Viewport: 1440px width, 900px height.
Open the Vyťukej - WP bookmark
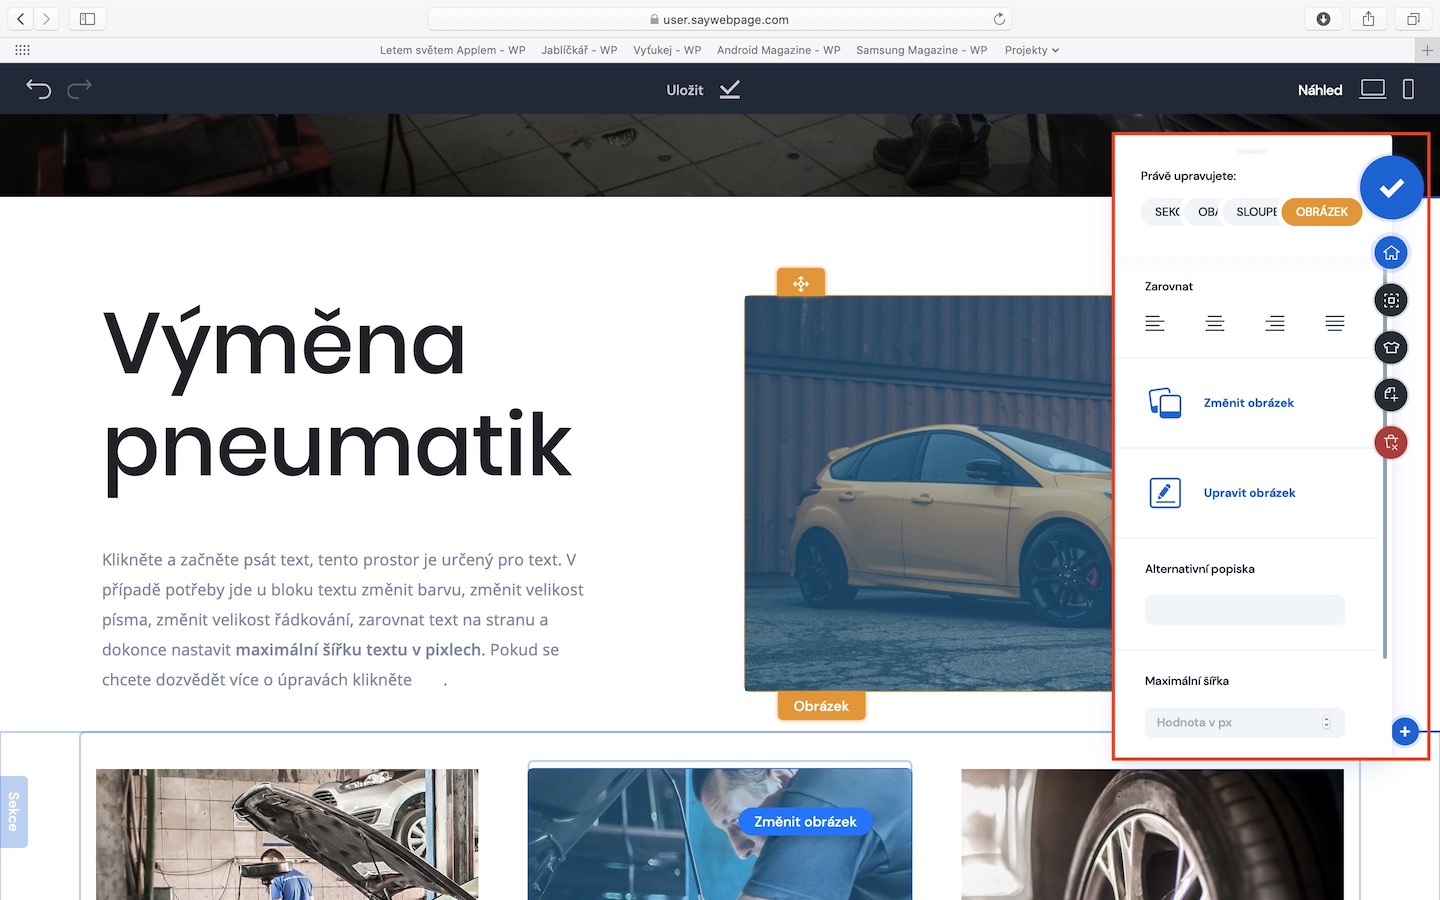667,50
